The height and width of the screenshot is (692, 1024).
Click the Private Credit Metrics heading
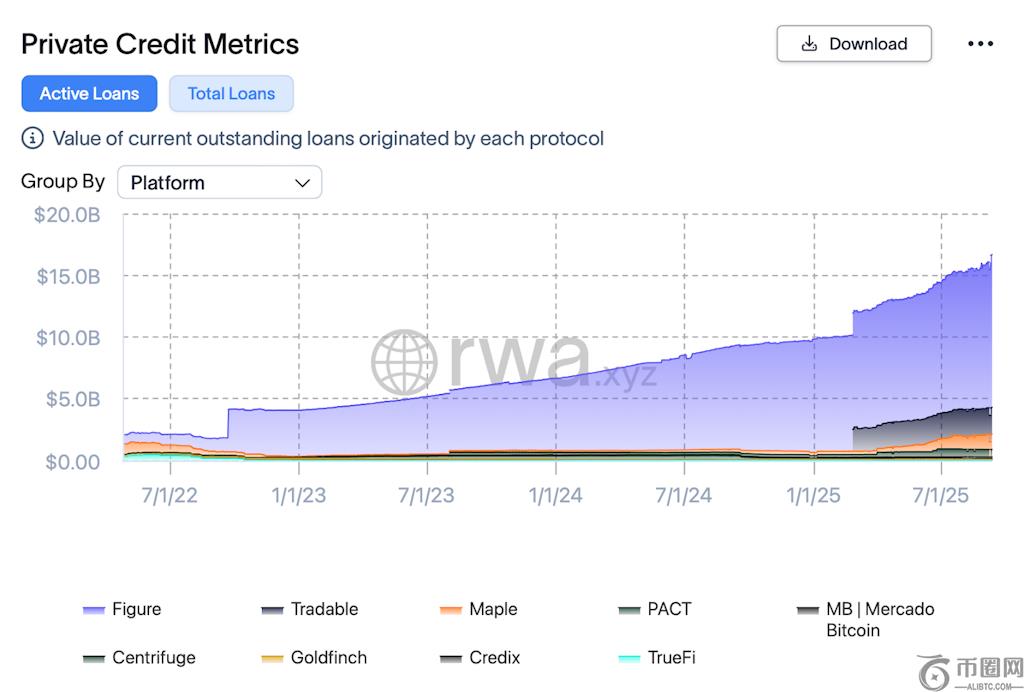(x=160, y=44)
